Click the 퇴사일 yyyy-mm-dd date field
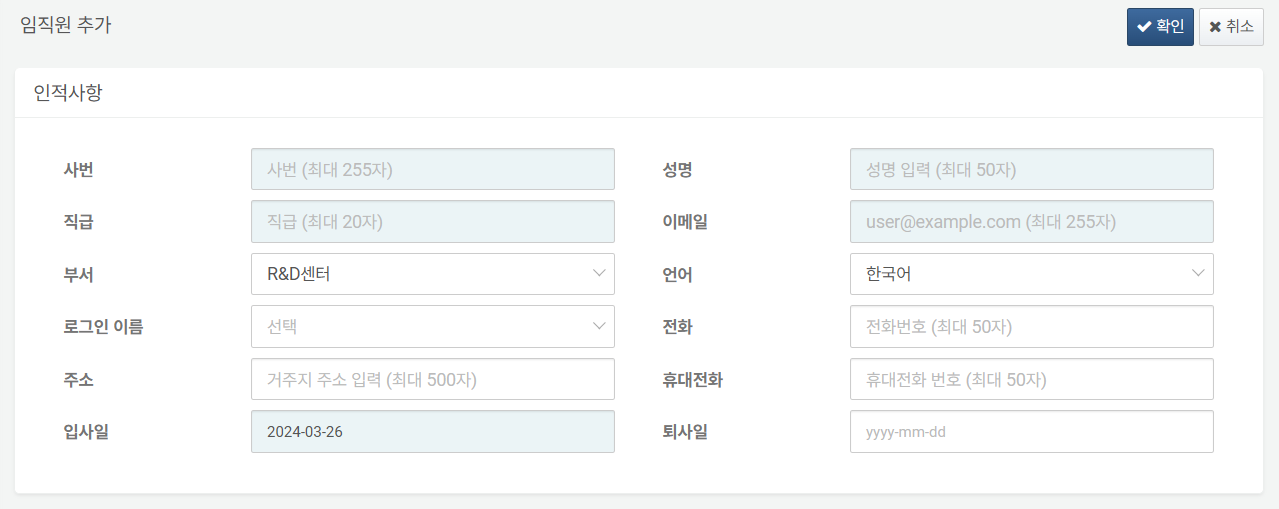The height and width of the screenshot is (509, 1279). (x=1032, y=431)
